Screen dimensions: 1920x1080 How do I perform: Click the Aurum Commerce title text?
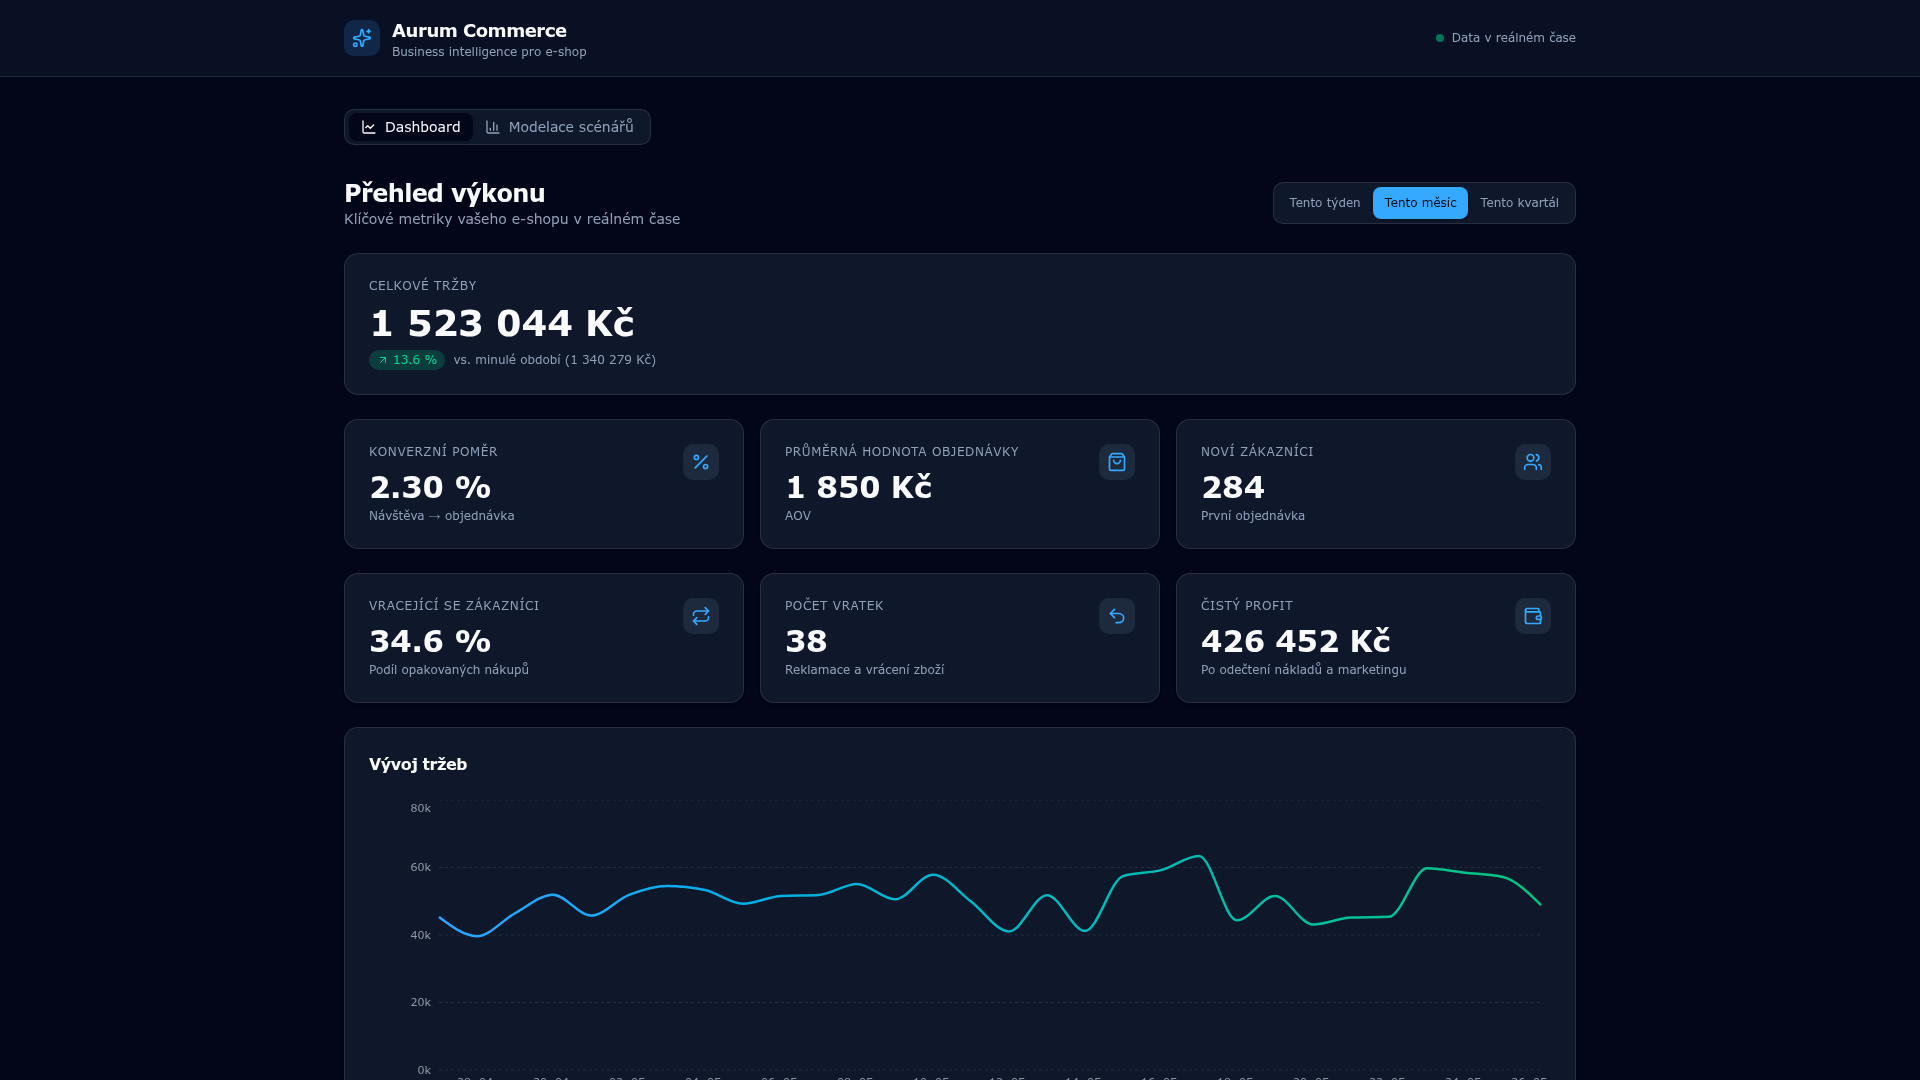pyautogui.click(x=479, y=31)
